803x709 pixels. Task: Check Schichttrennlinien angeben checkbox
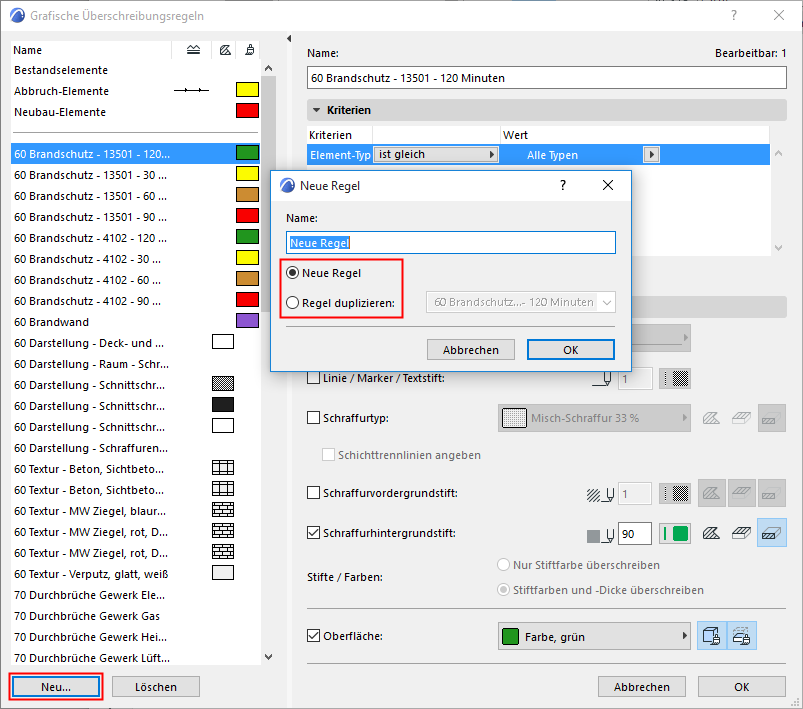click(x=328, y=454)
